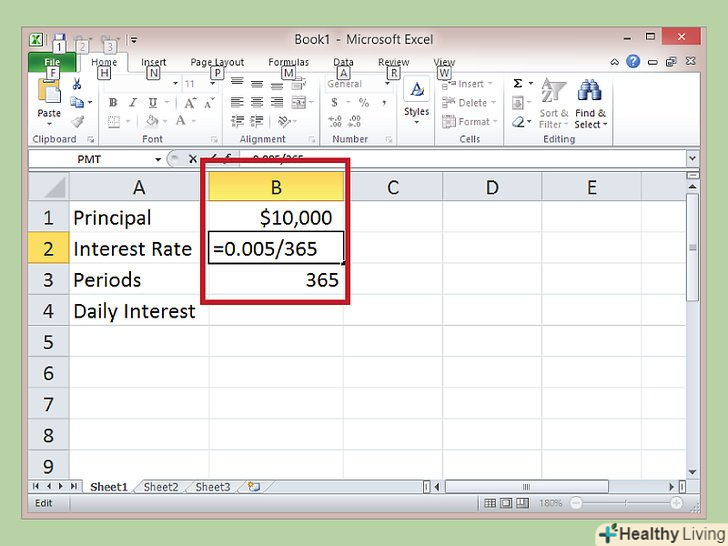Image resolution: width=728 pixels, height=546 pixels.
Task: Open Customize Quick Access Toolbar dropdown
Action: (x=134, y=40)
